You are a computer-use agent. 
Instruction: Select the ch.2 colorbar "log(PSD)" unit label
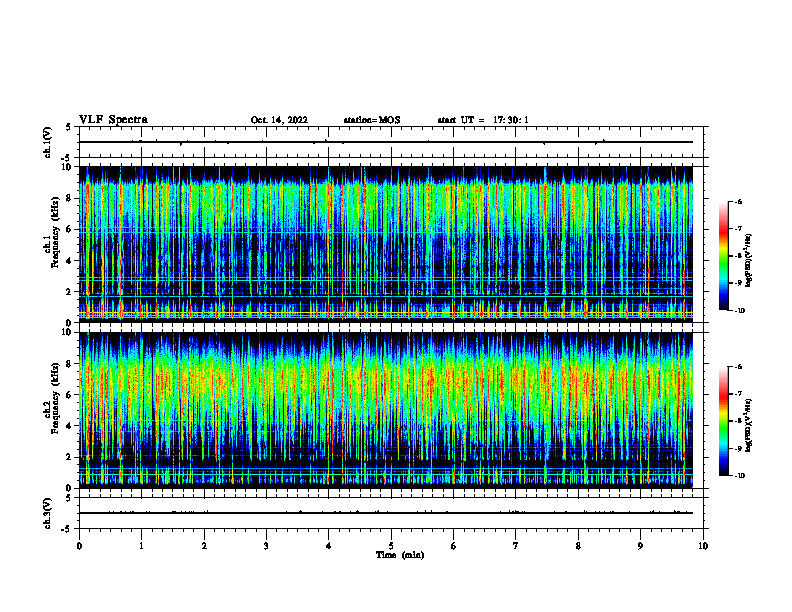coord(748,425)
